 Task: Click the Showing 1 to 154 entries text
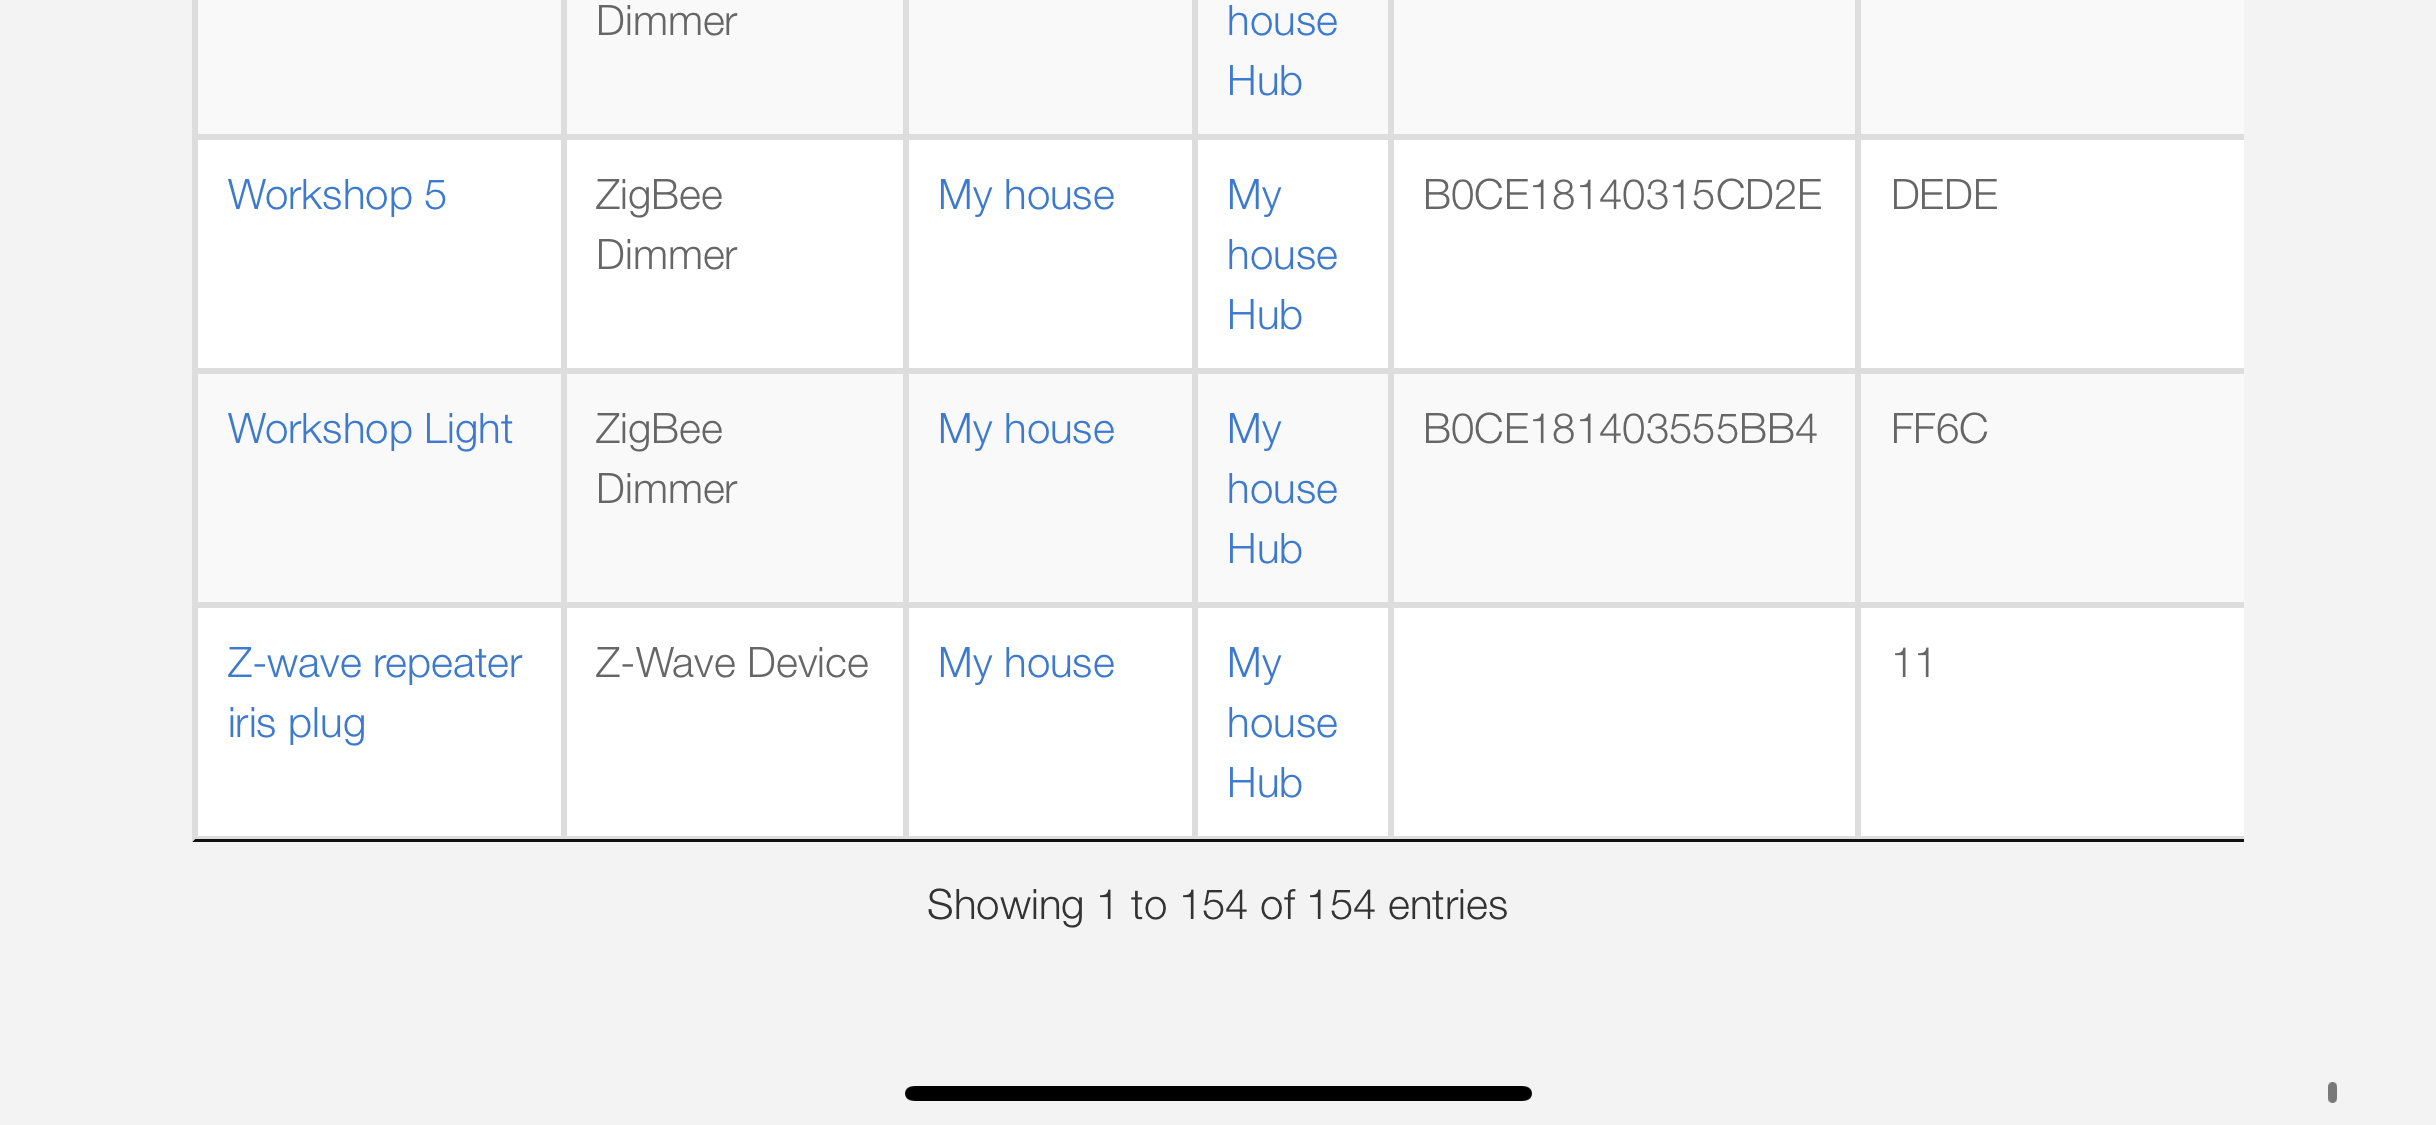tap(1217, 905)
